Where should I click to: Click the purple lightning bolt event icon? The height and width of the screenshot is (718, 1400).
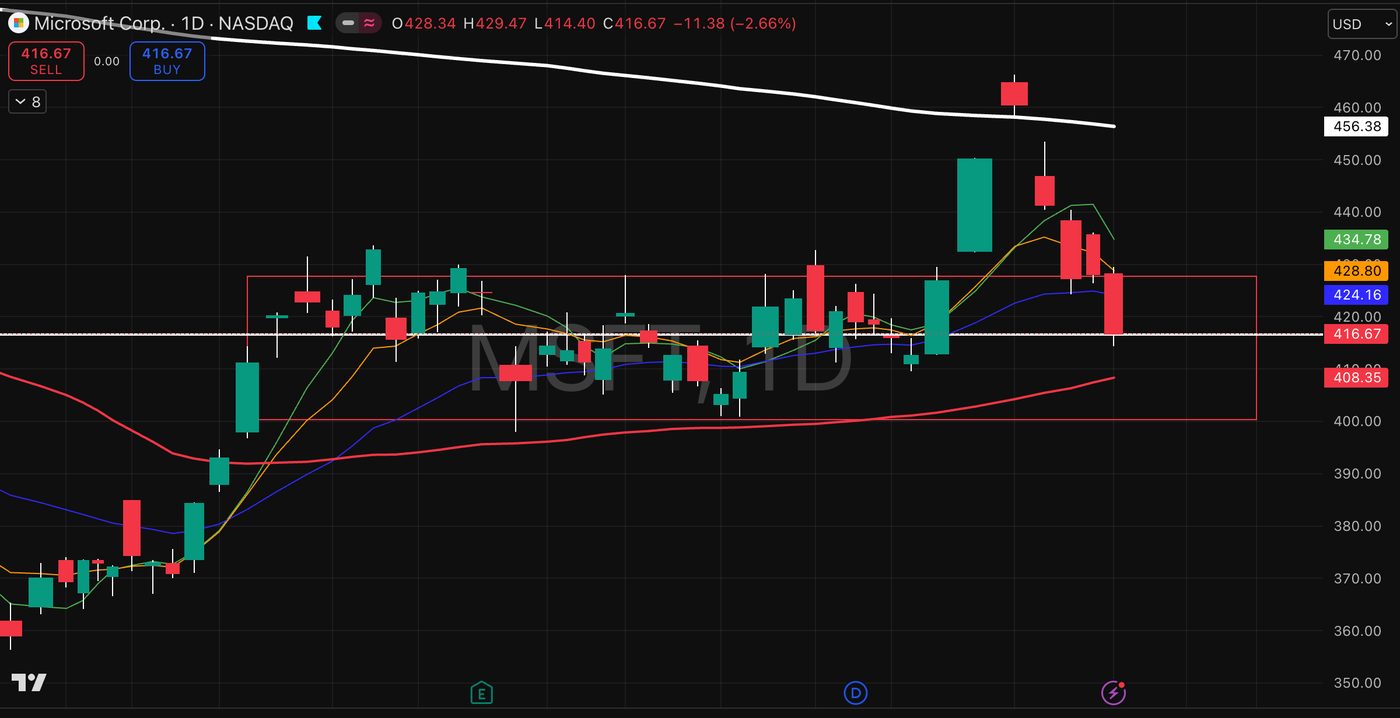[x=1113, y=692]
